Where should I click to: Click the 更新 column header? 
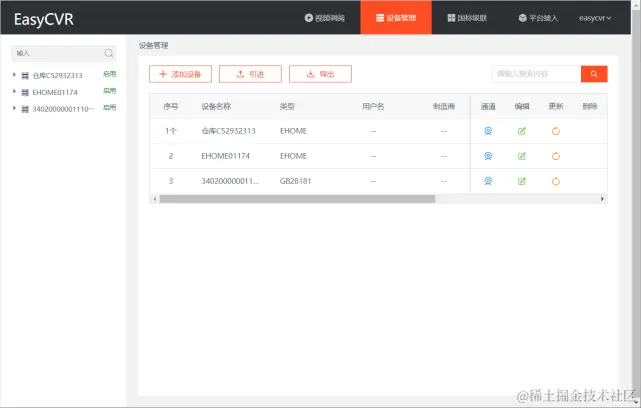coord(556,106)
